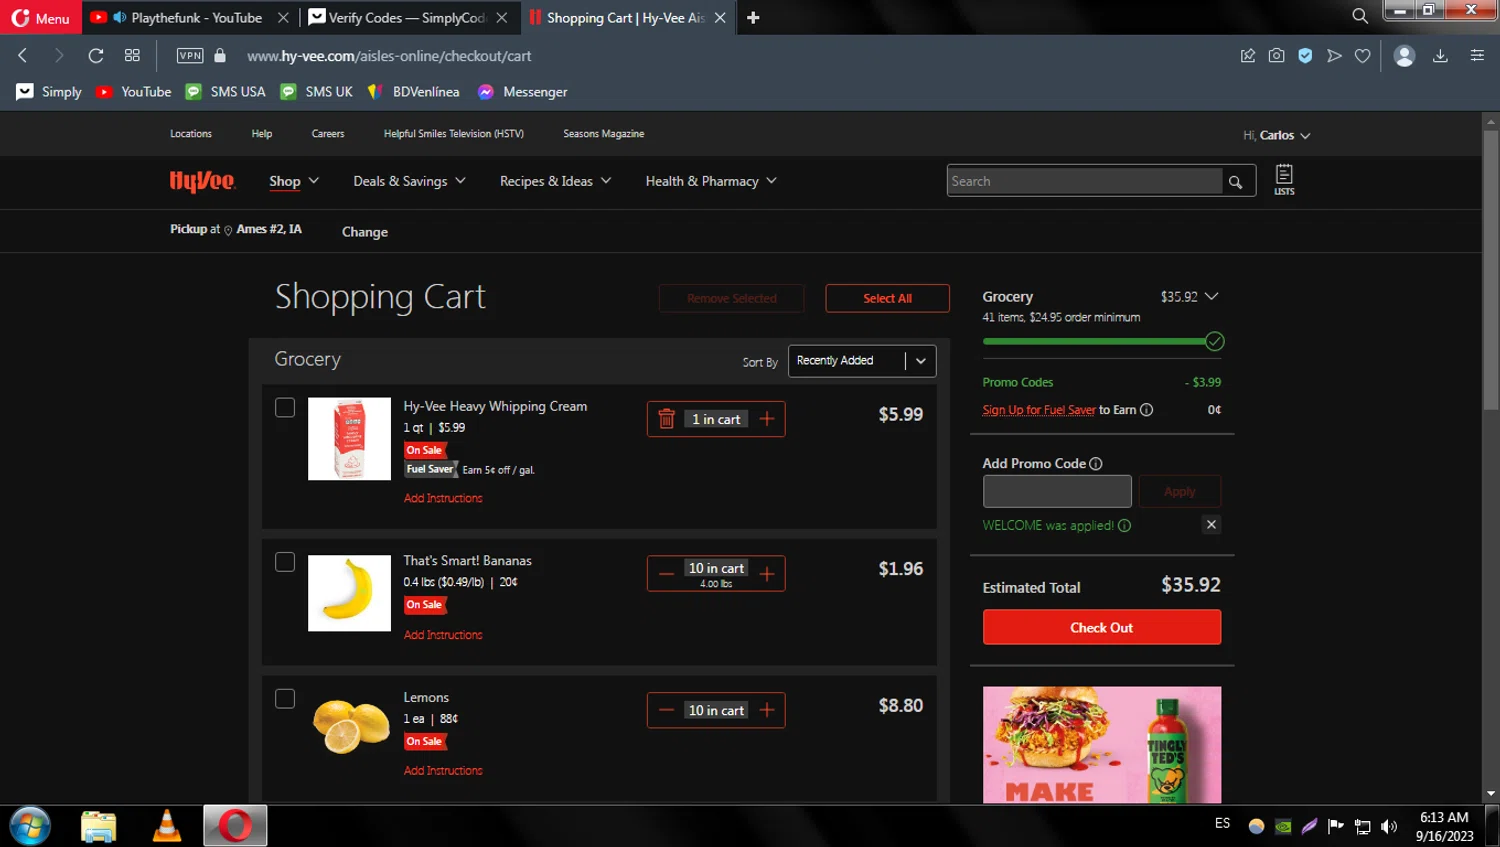Remove the WELCOME promo code with X
Image resolution: width=1500 pixels, height=847 pixels.
1211,525
